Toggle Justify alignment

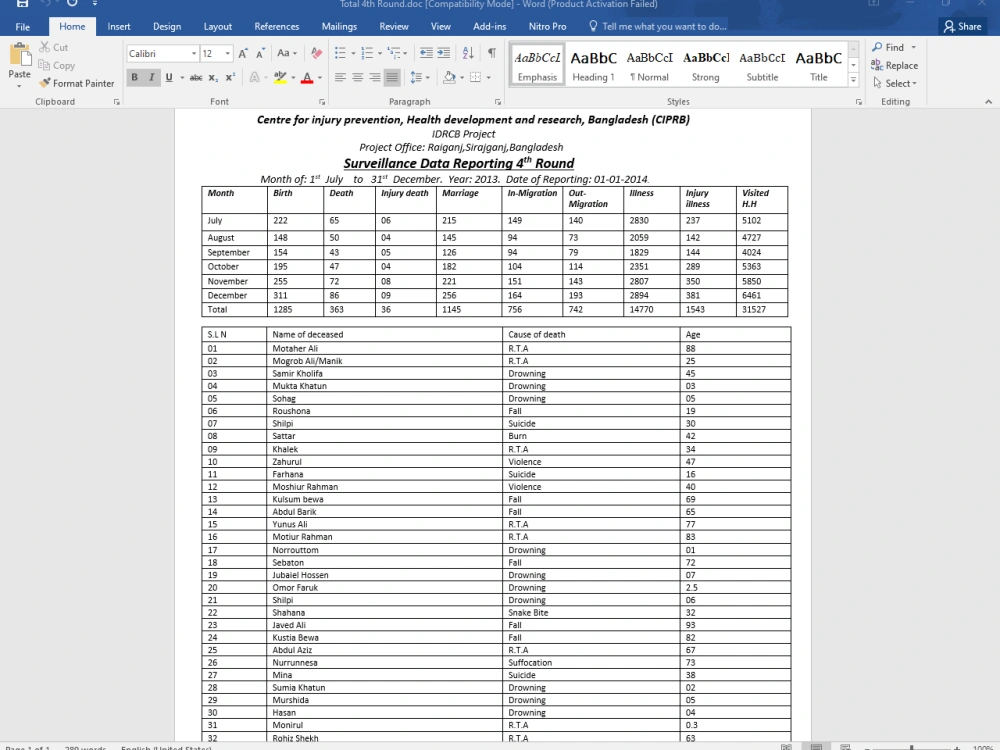392,77
